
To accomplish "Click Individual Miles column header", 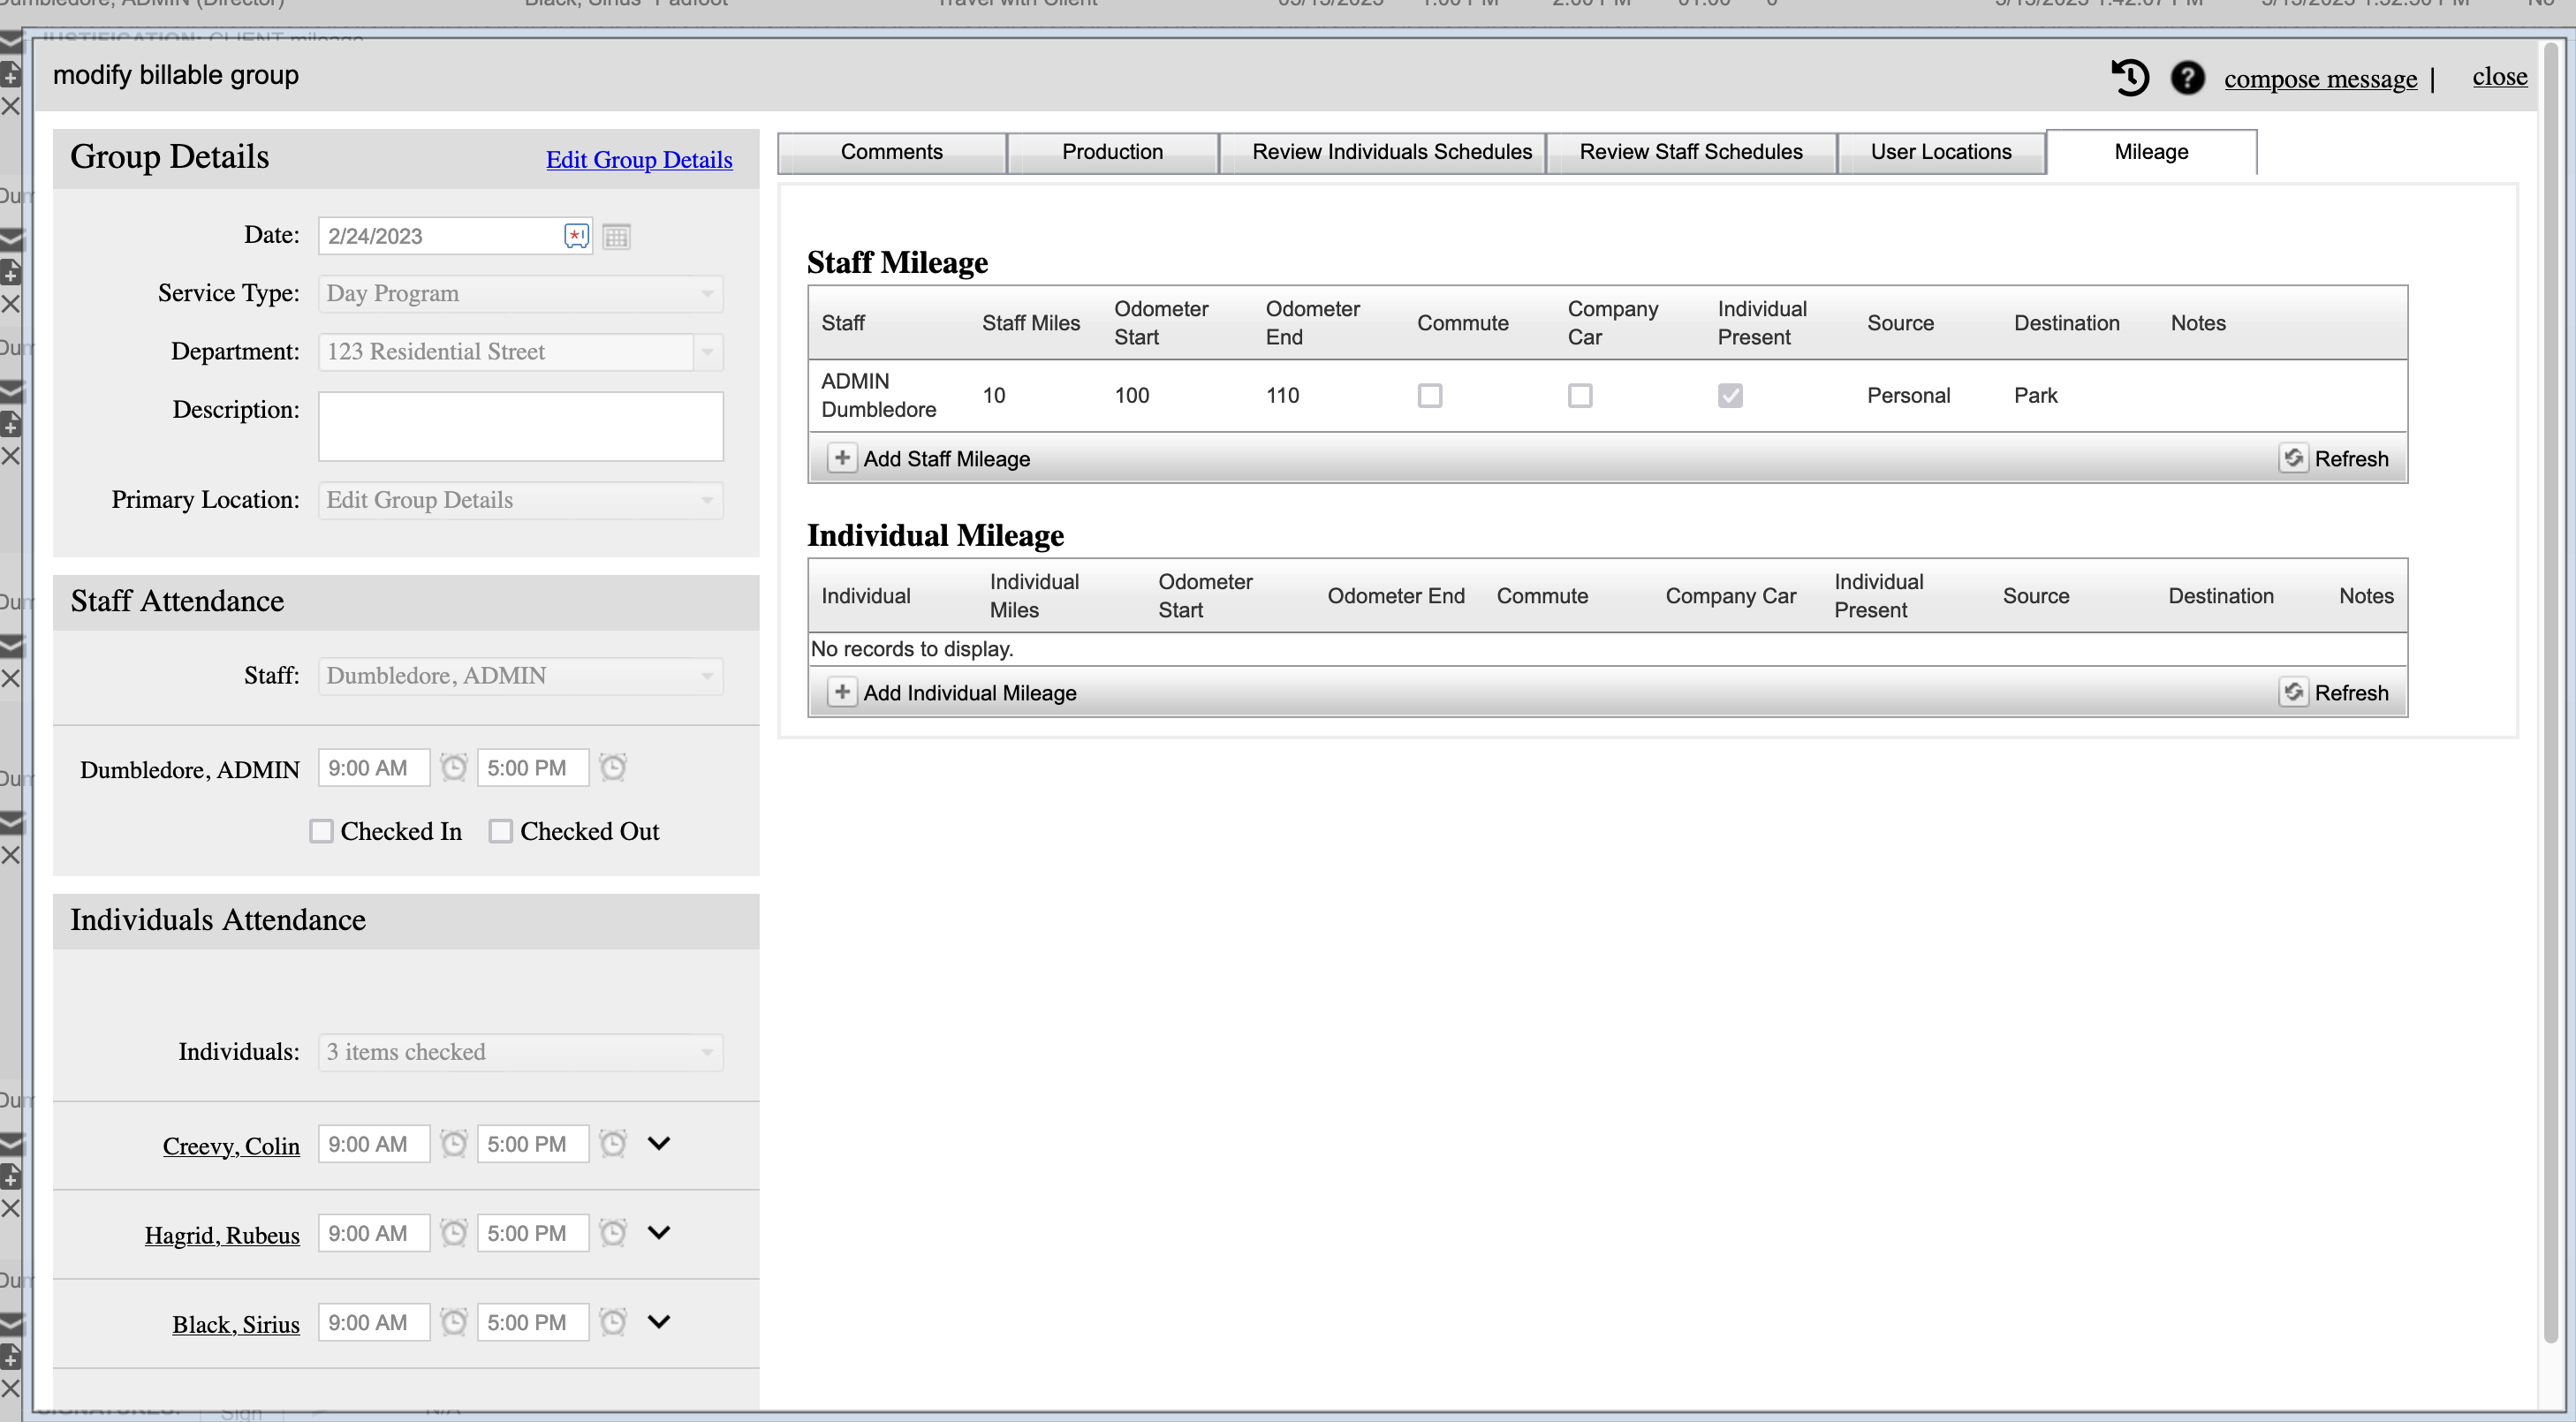I will [x=1034, y=596].
